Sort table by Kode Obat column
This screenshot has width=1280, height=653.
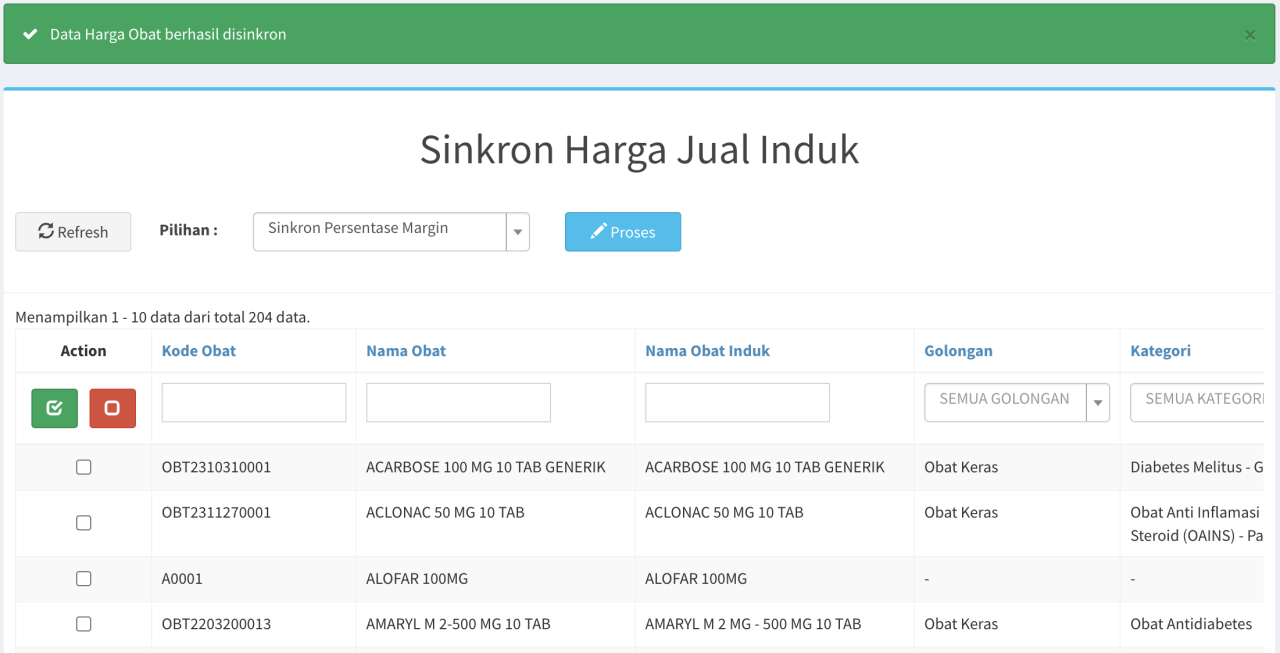point(199,351)
